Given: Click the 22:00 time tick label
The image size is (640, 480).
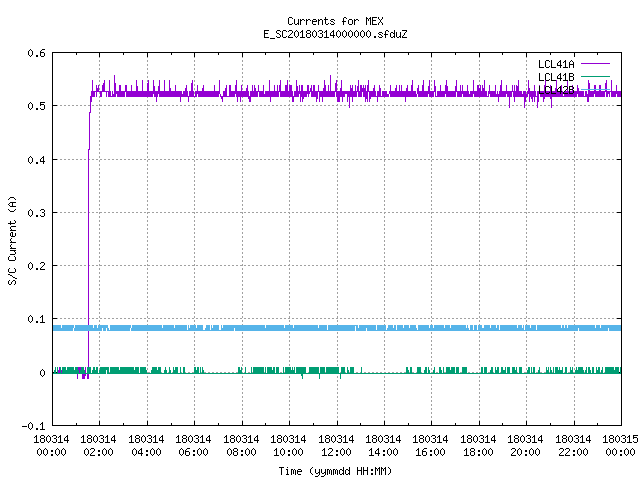Looking at the screenshot, I should [x=573, y=452].
